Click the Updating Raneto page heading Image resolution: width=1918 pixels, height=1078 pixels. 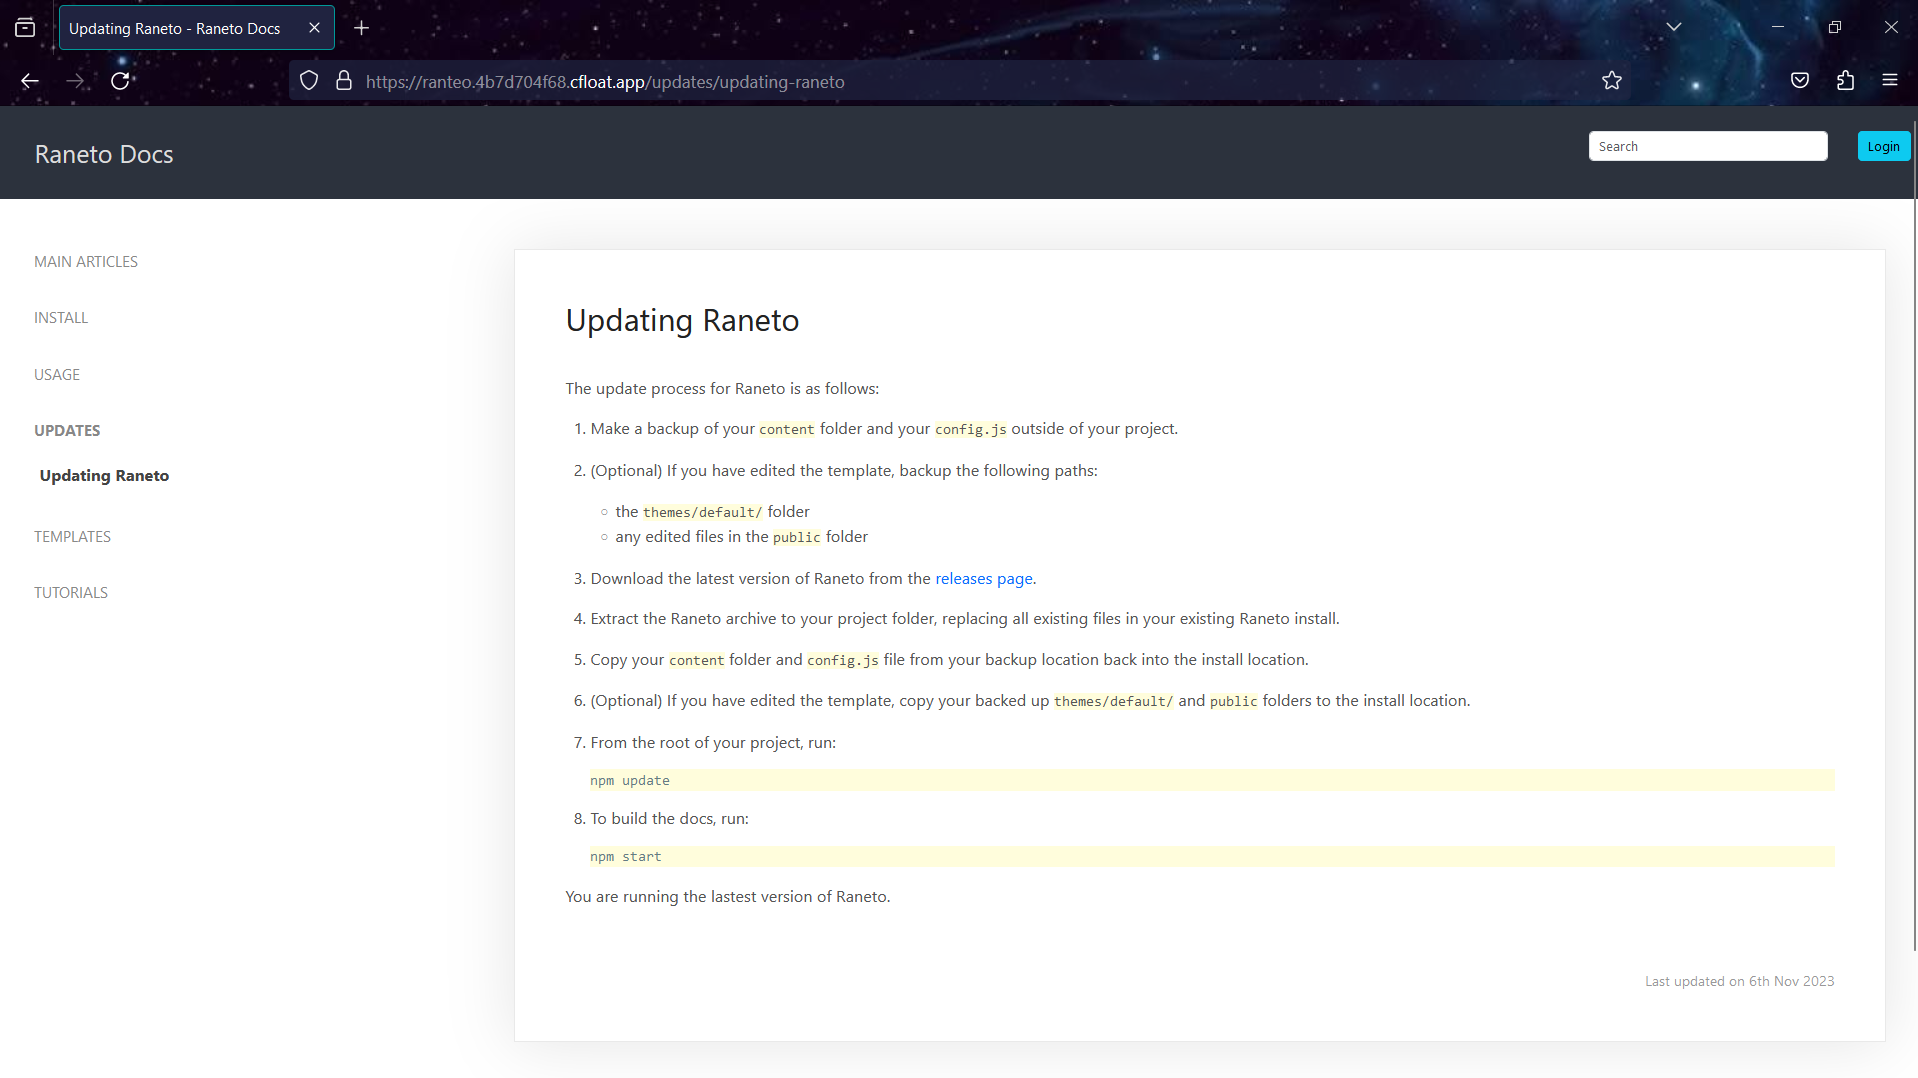(682, 320)
